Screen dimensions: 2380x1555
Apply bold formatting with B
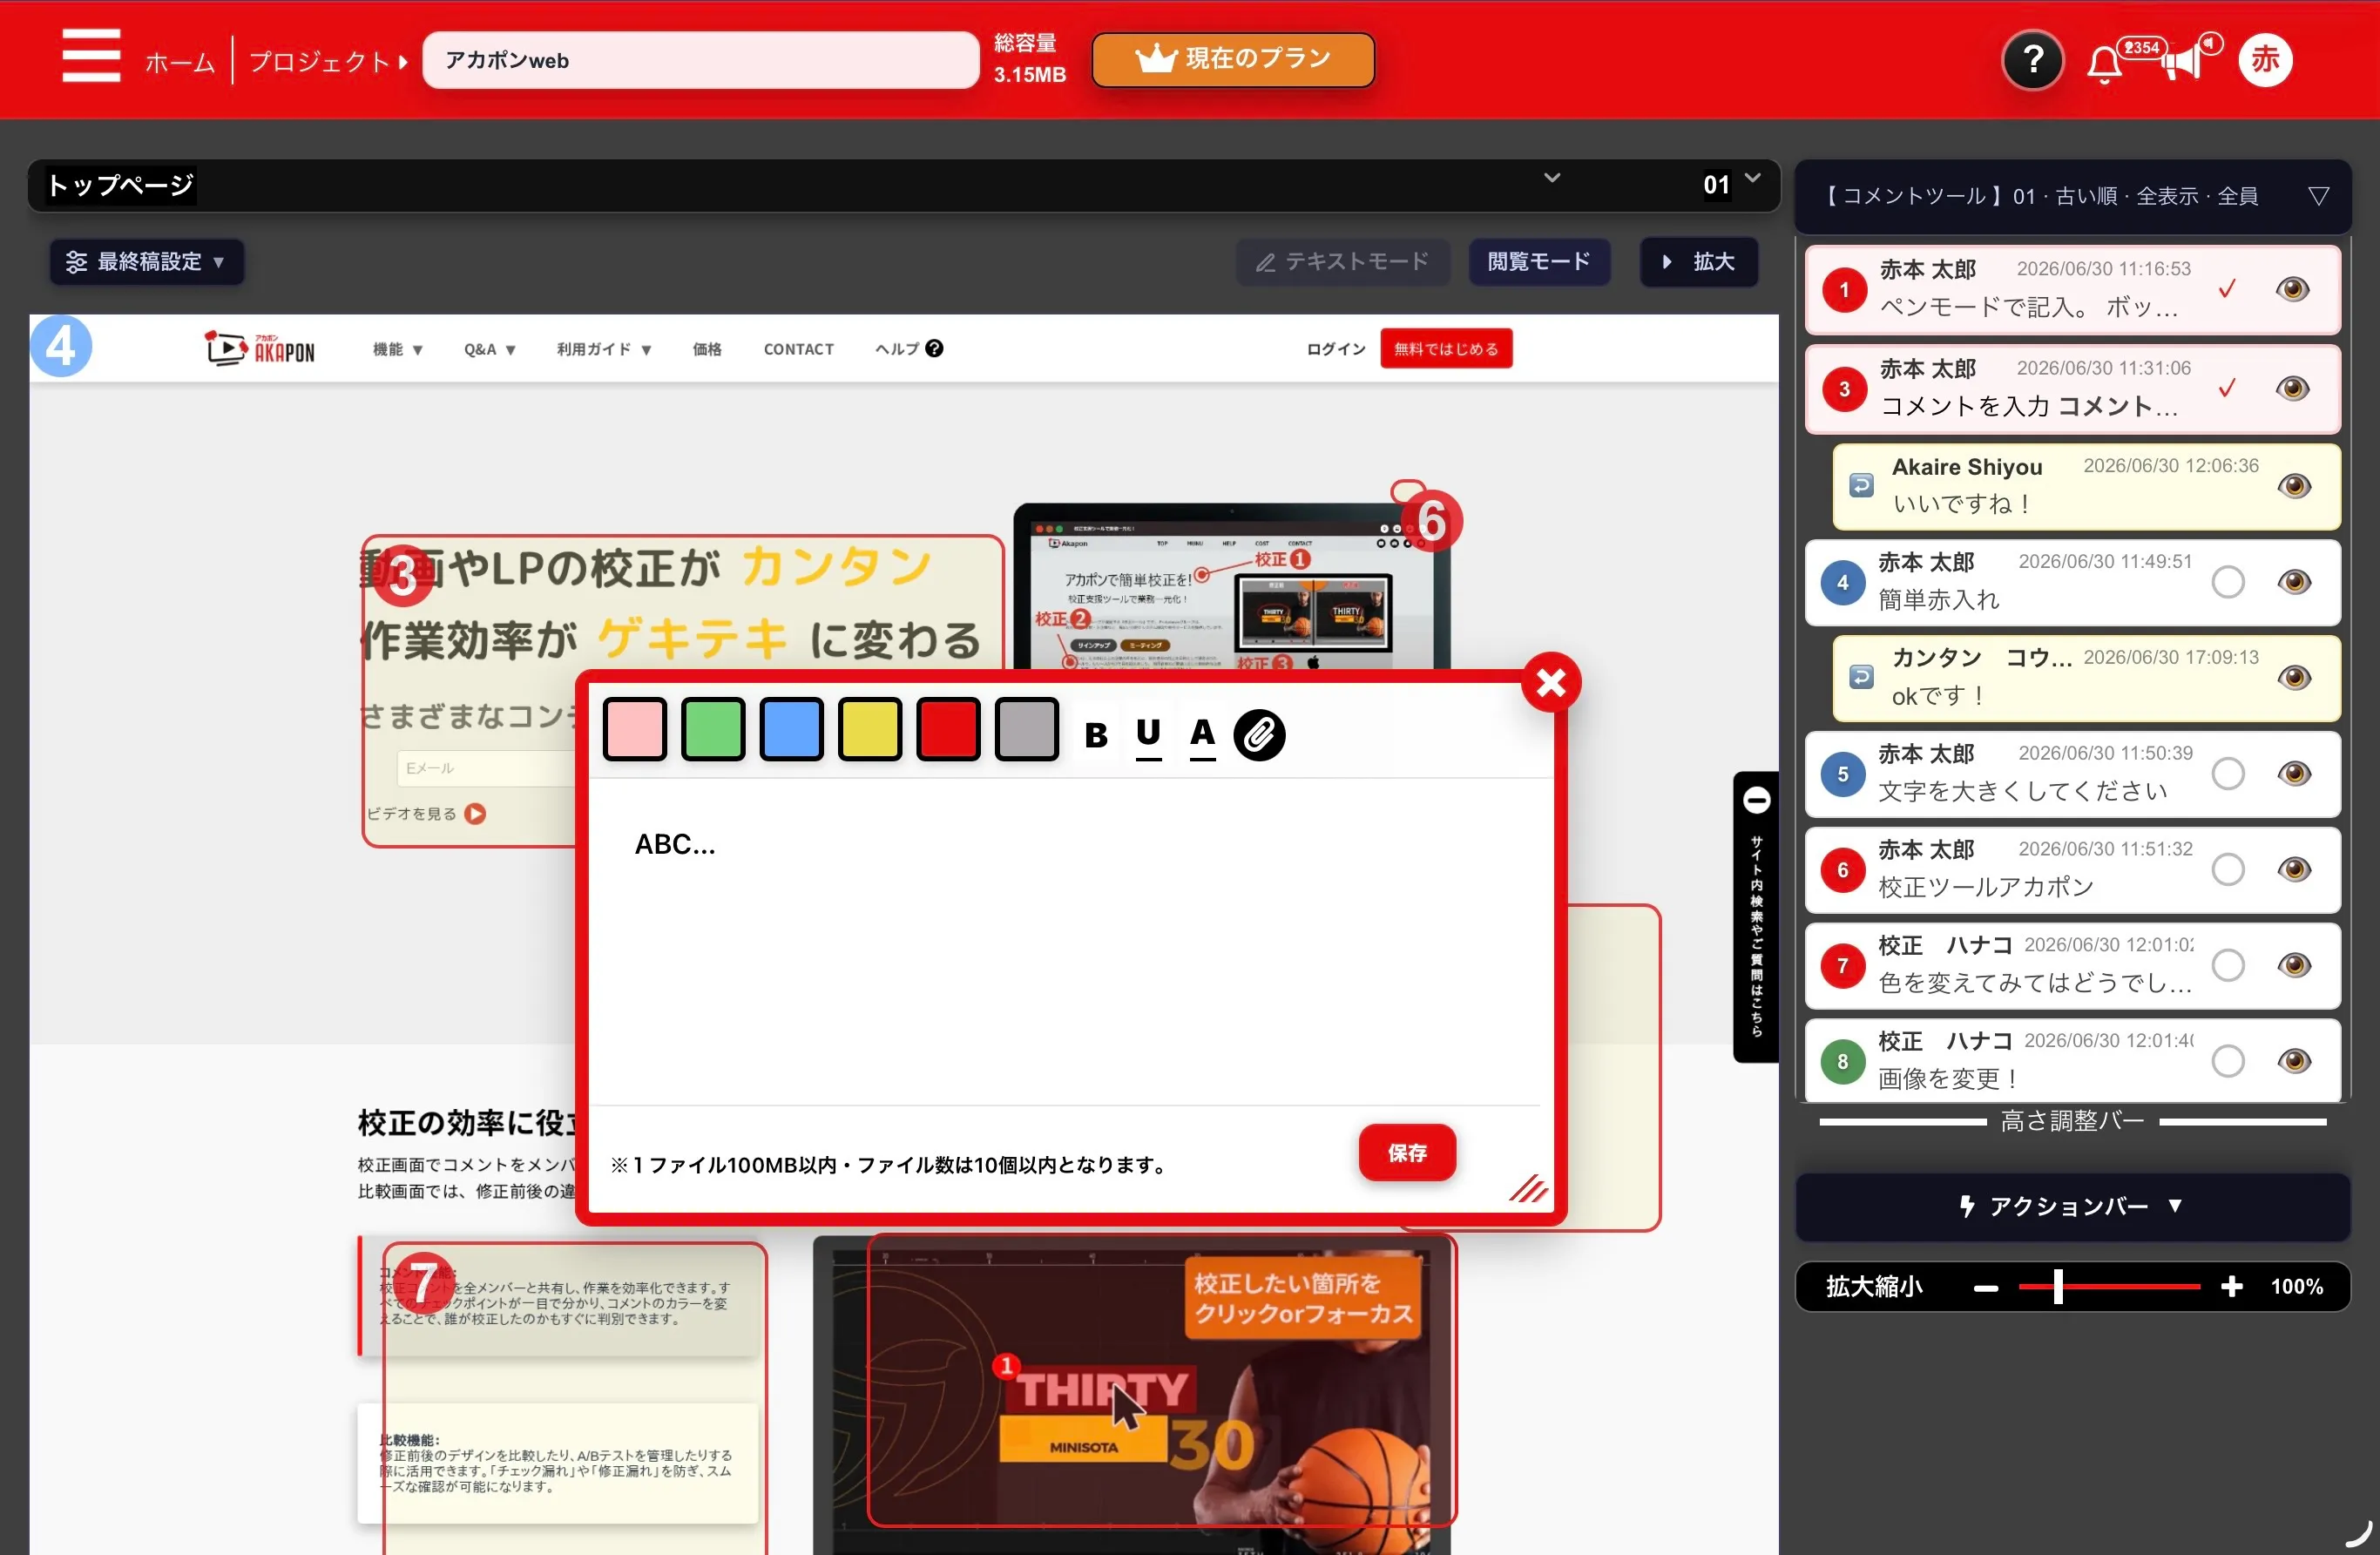tap(1096, 735)
